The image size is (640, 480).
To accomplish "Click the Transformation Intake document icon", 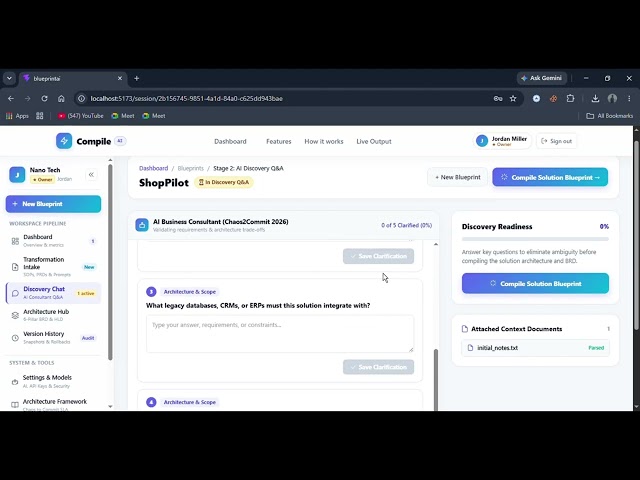I will 15,267.
